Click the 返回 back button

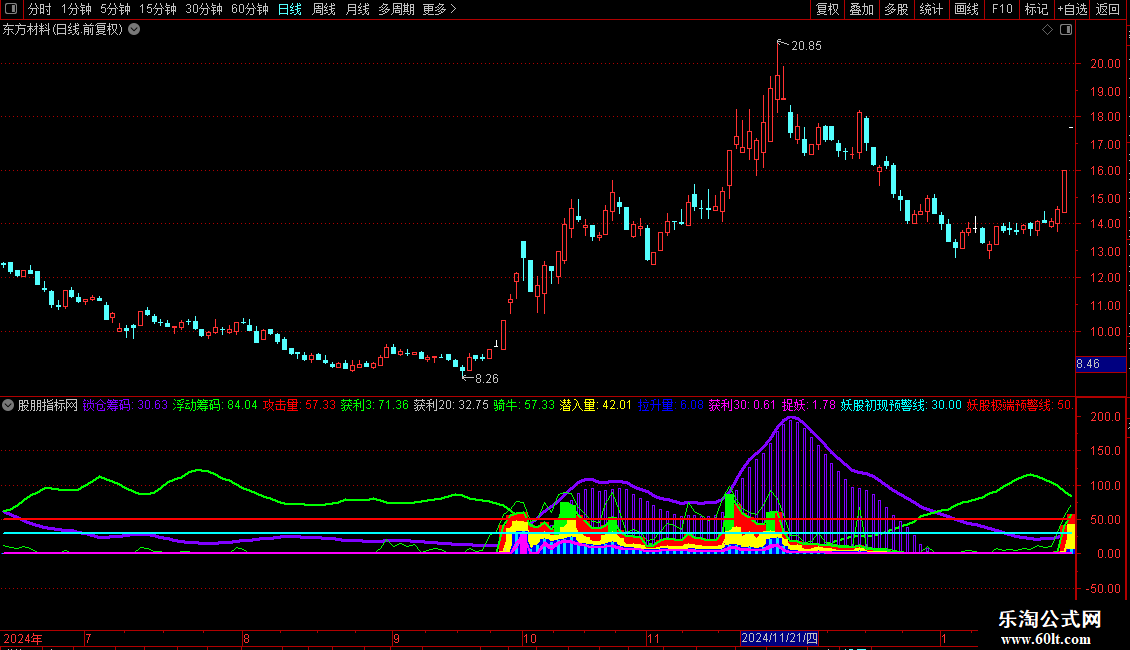tap(1108, 9)
